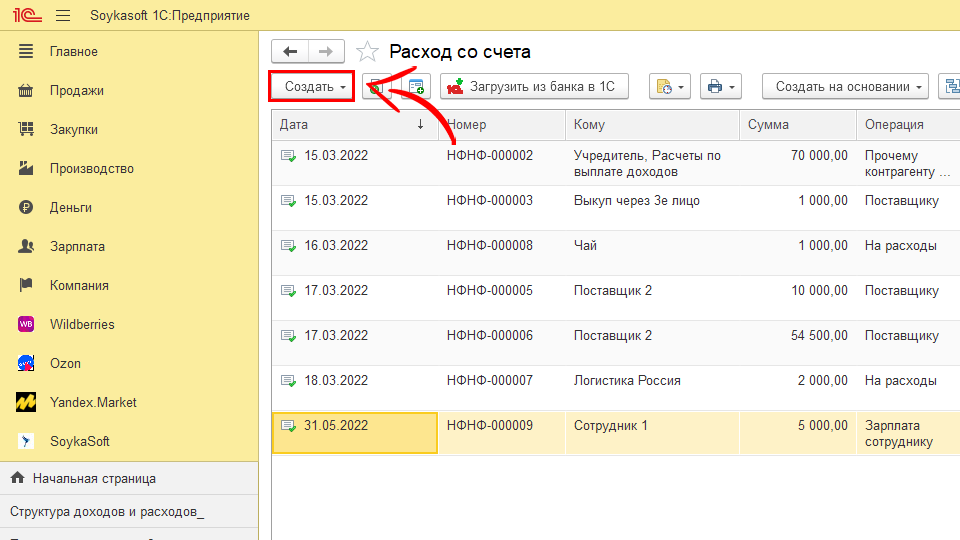Screen dimensions: 960x540
Task: Open the Yandex.Market section
Action: point(93,402)
